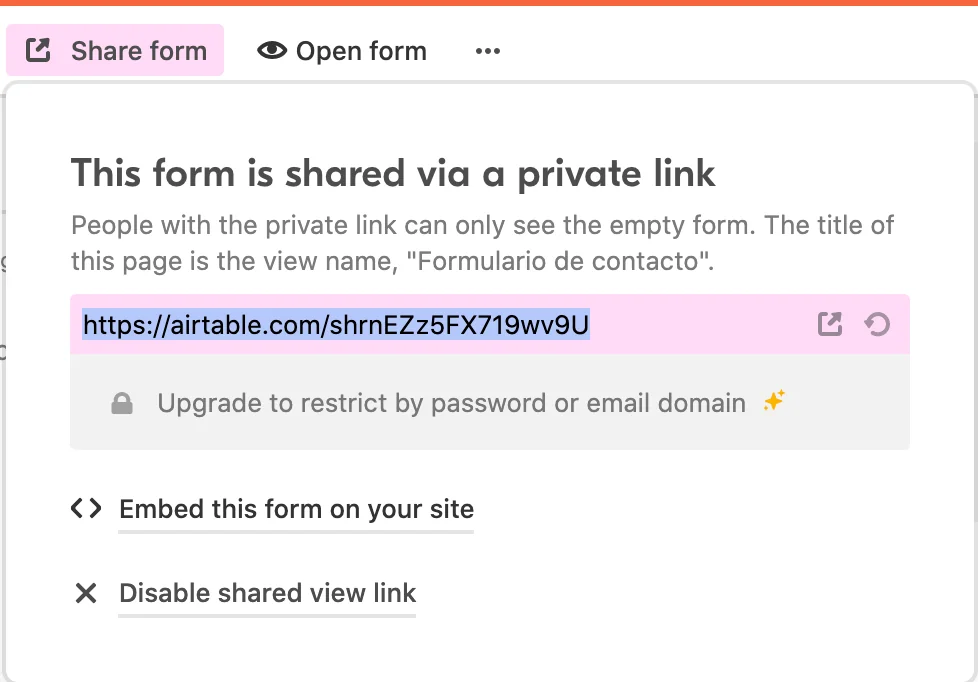Click the X icon beside Disable link
This screenshot has height=682, width=978.
coord(86,593)
